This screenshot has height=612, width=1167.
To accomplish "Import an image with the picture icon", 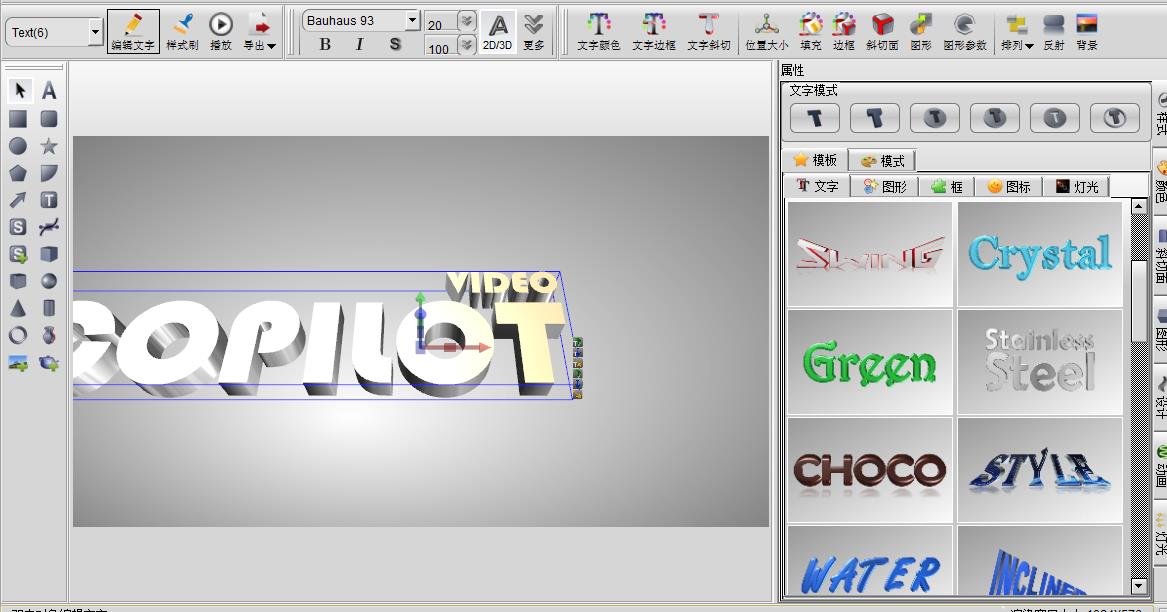I will click(19, 363).
